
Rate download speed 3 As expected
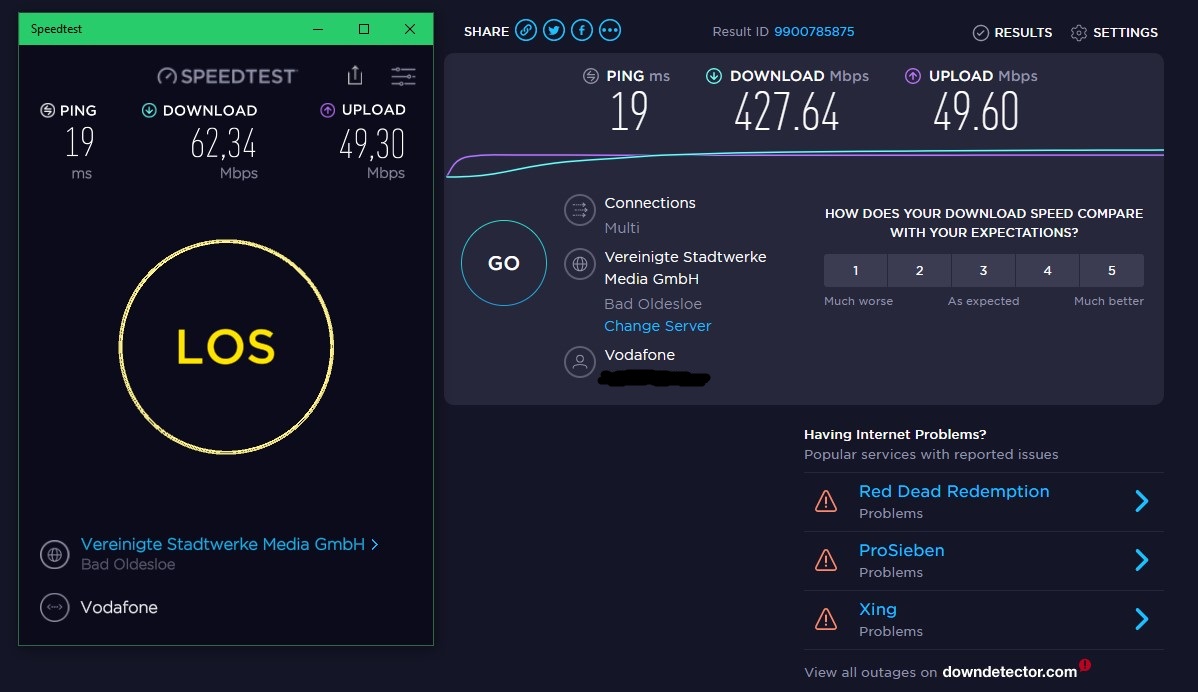coord(983,270)
